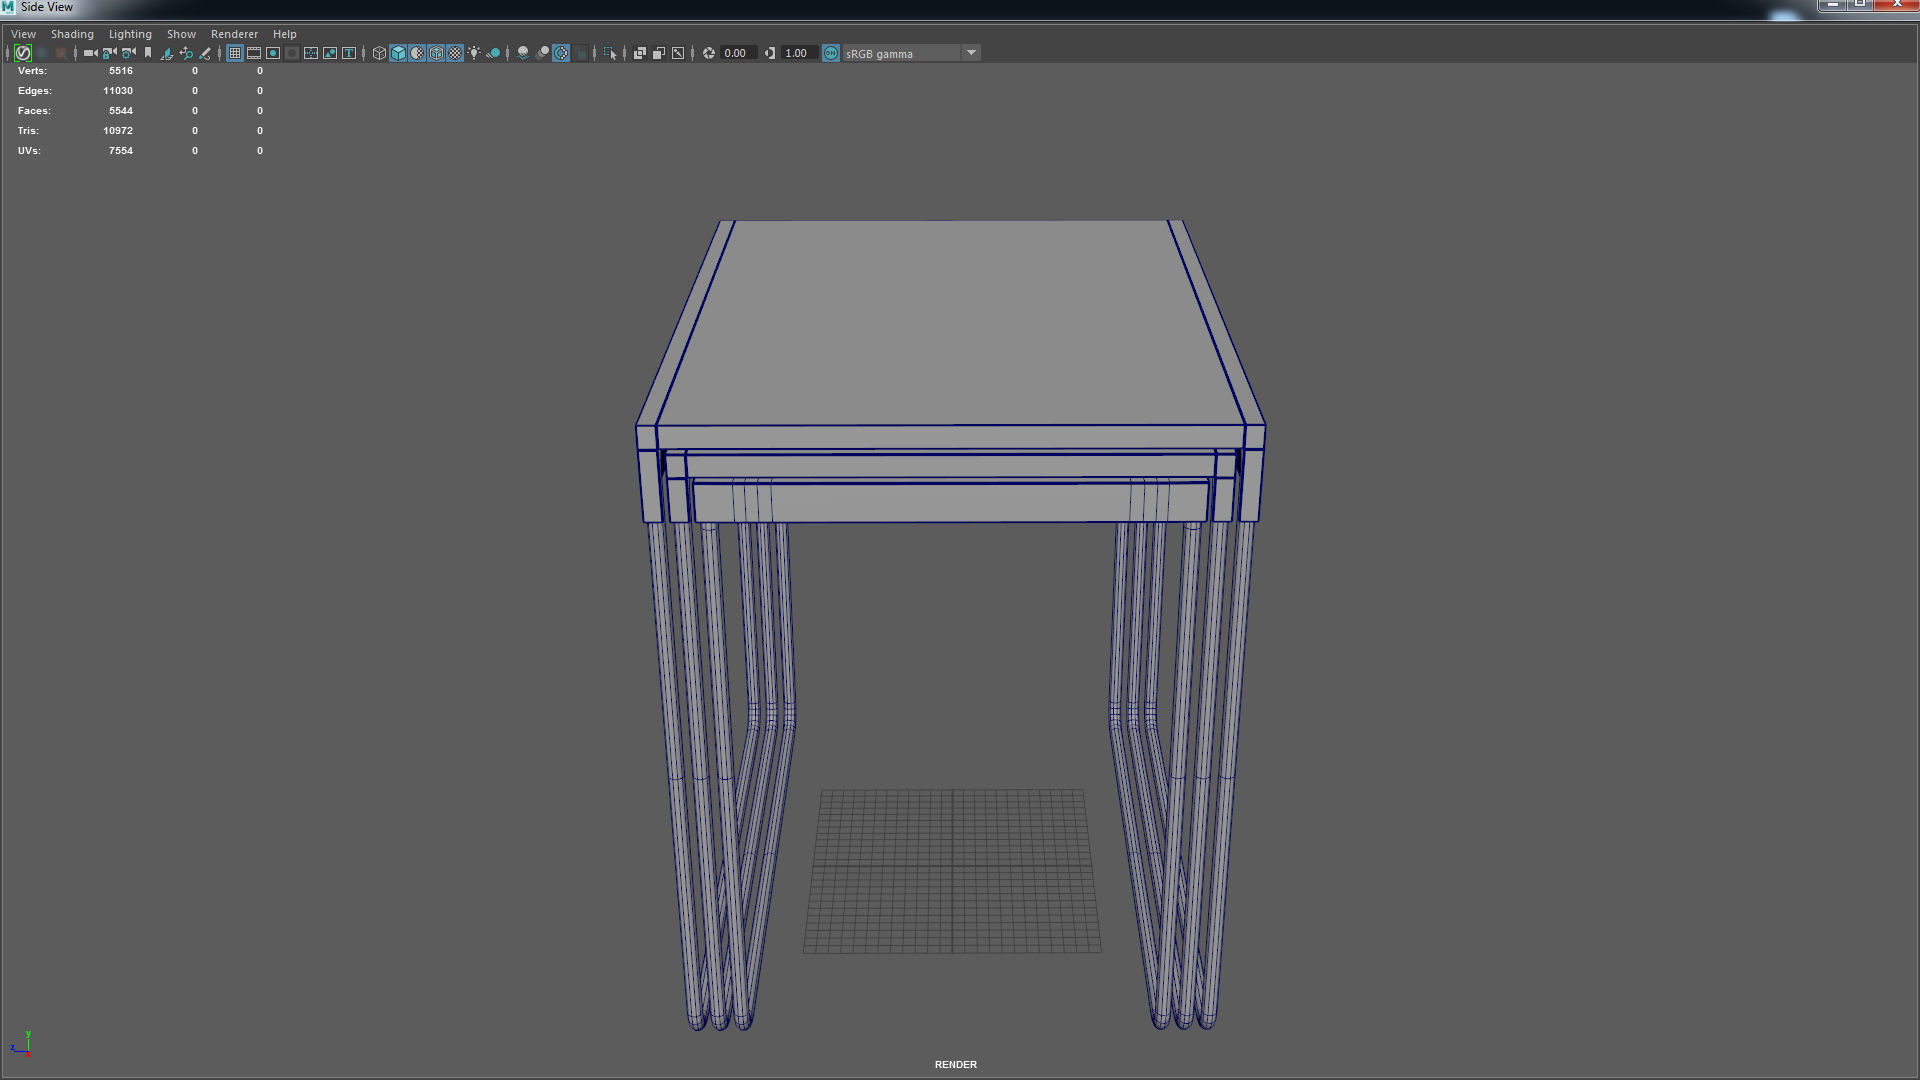Click the Side View window title
This screenshot has width=1920, height=1080.
(47, 7)
